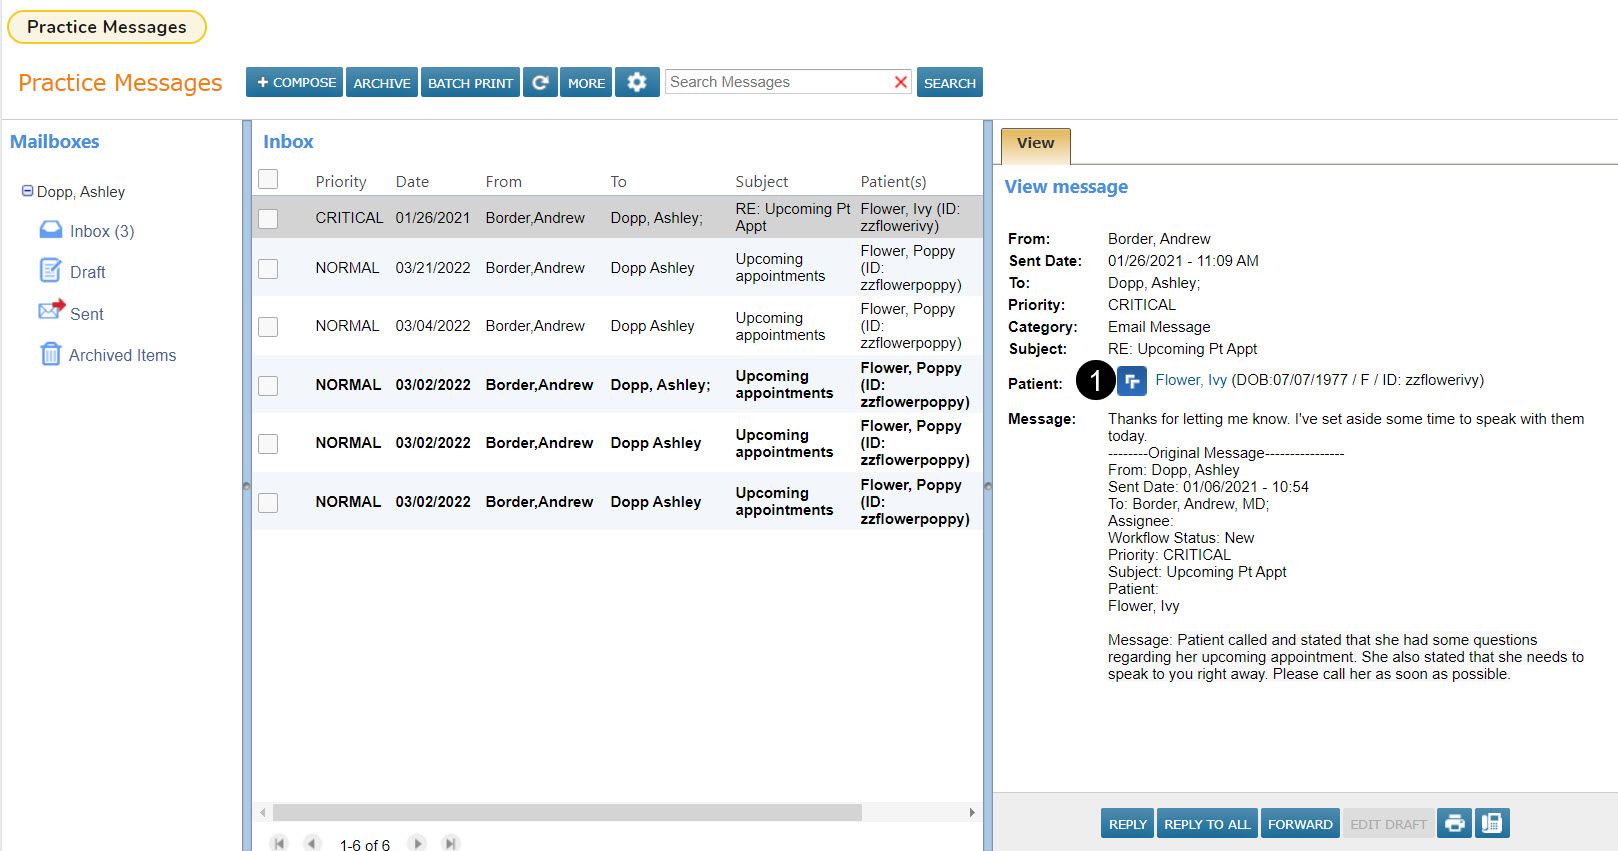Click the print message icon
Image resolution: width=1618 pixels, height=851 pixels.
click(1455, 824)
